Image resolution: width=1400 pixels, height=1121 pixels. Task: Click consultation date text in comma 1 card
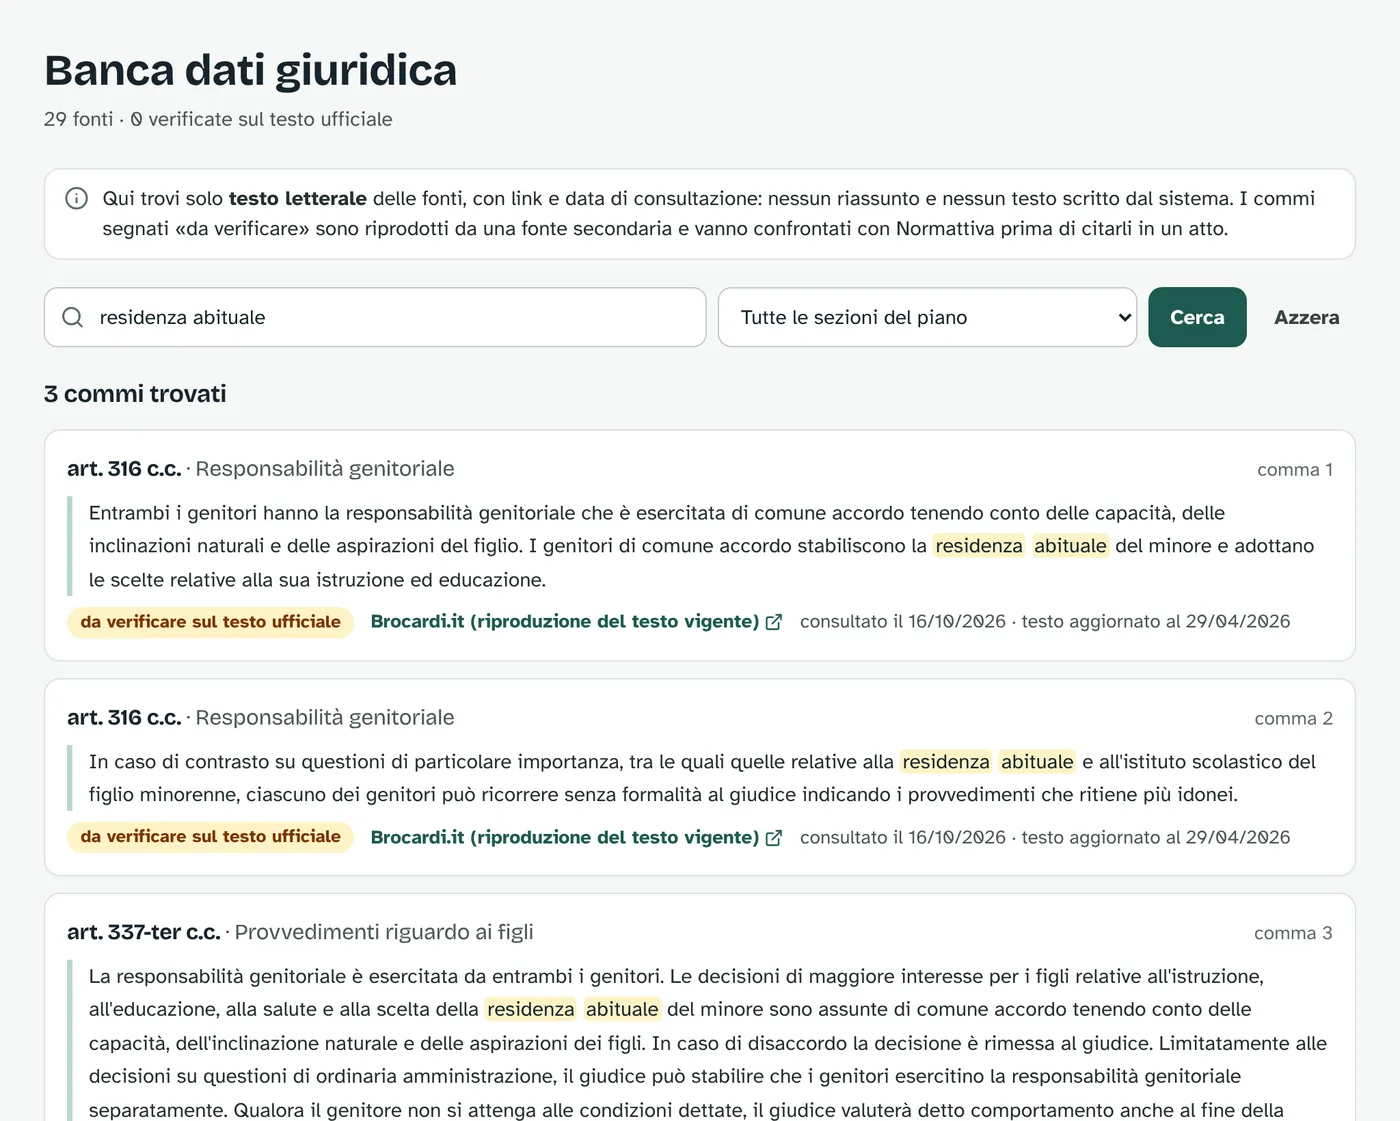tap(903, 622)
